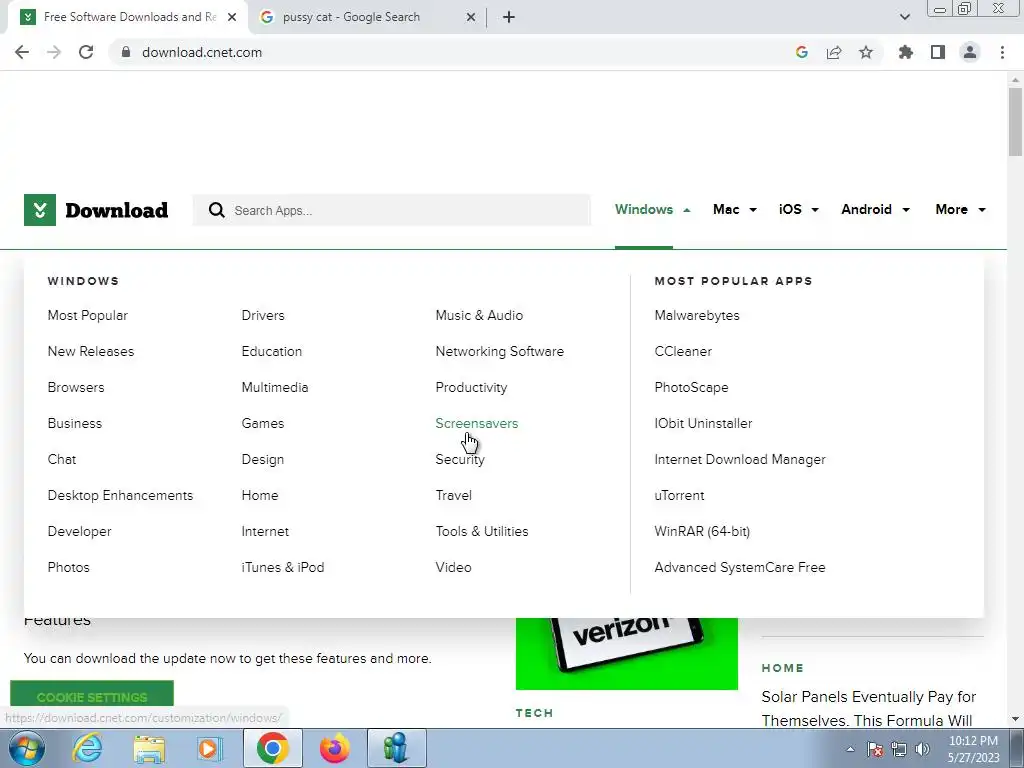Image resolution: width=1024 pixels, height=768 pixels.
Task: Open the search tabs chevron in Chrome
Action: tap(904, 17)
